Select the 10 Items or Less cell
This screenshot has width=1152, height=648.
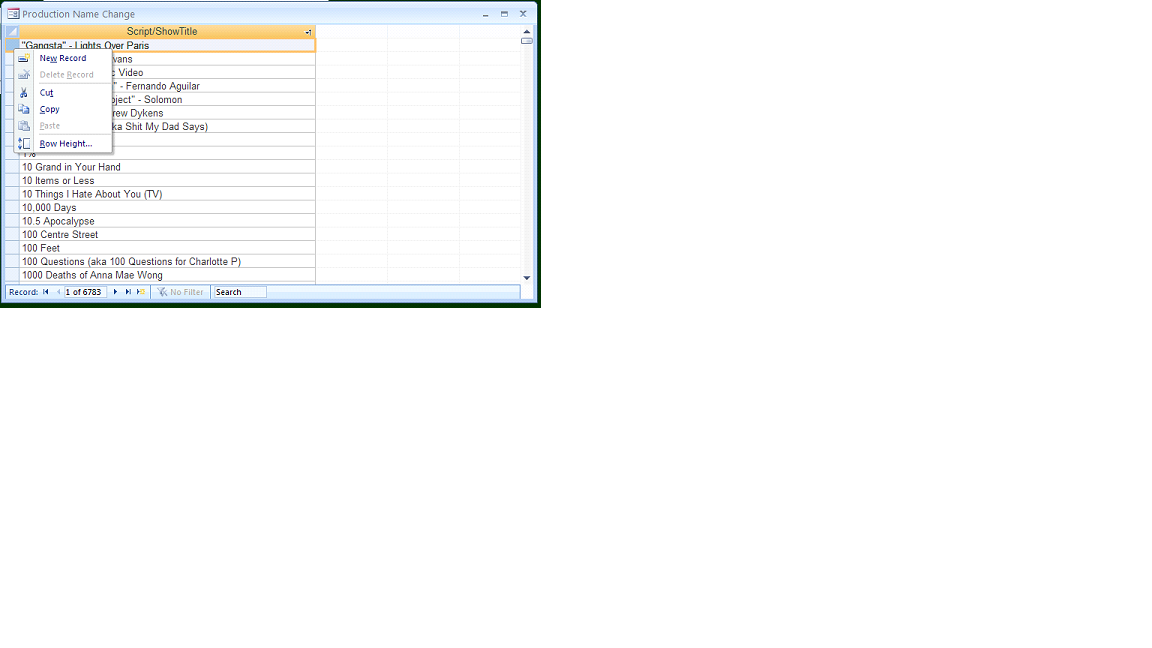tap(168, 181)
